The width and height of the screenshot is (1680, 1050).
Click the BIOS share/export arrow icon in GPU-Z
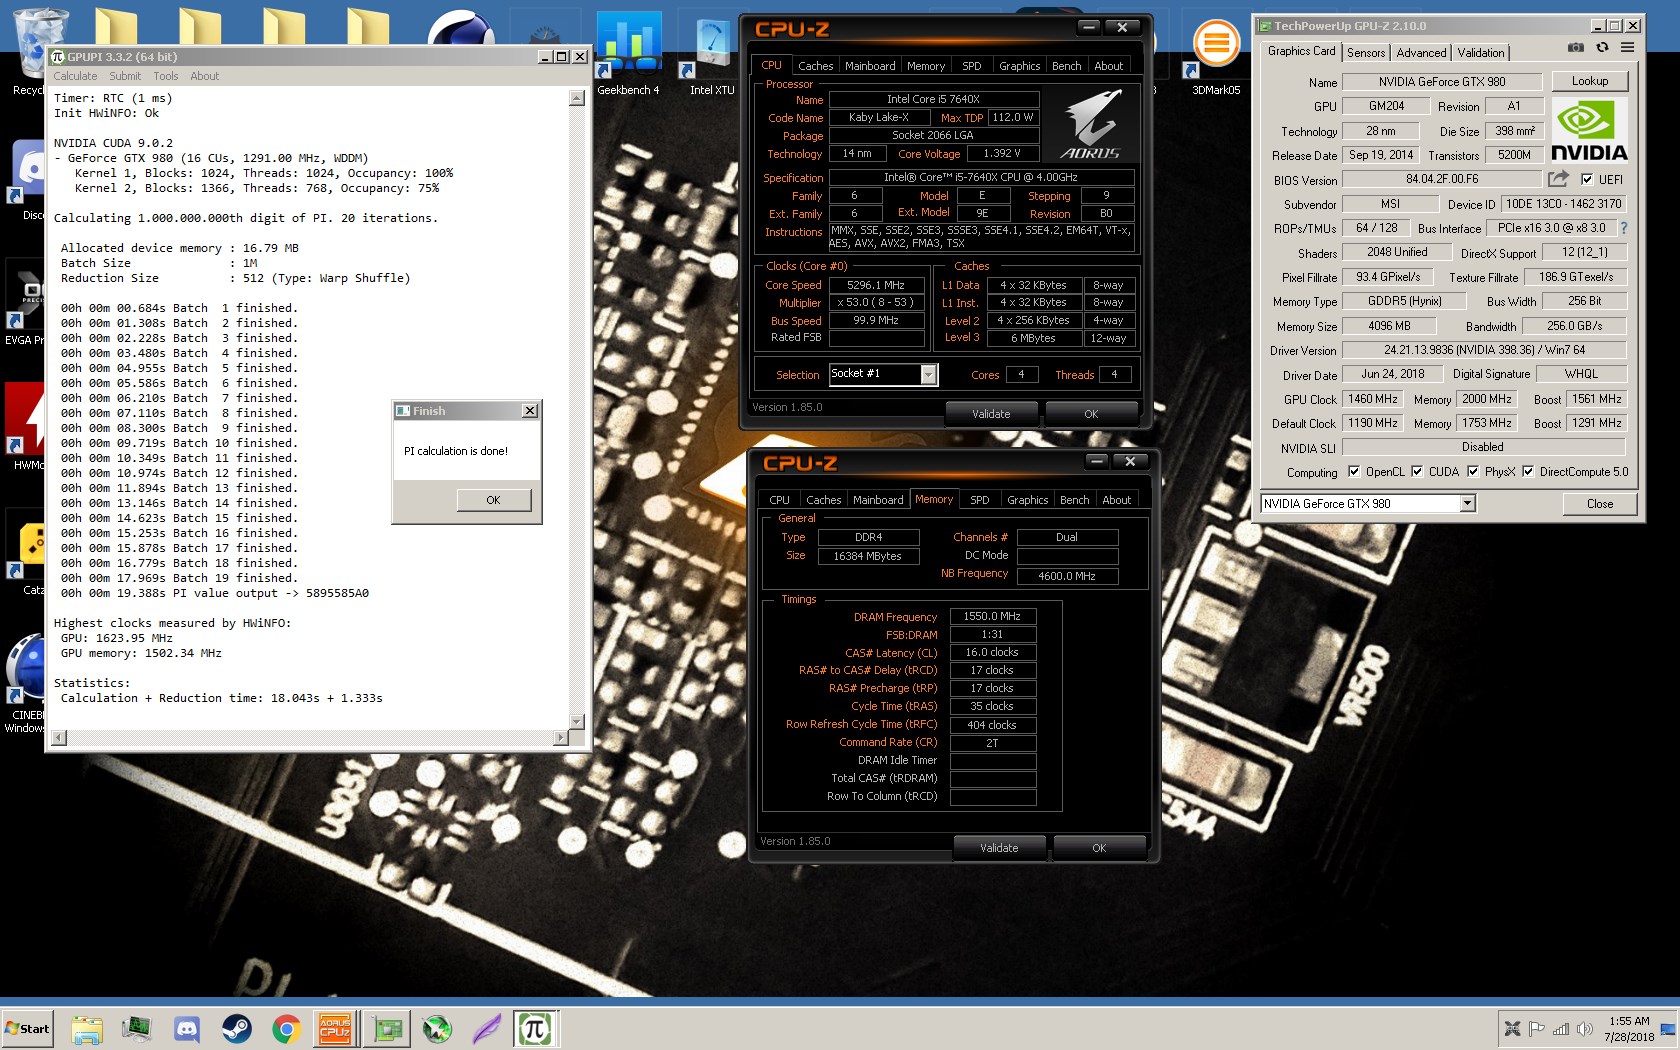pos(1558,179)
